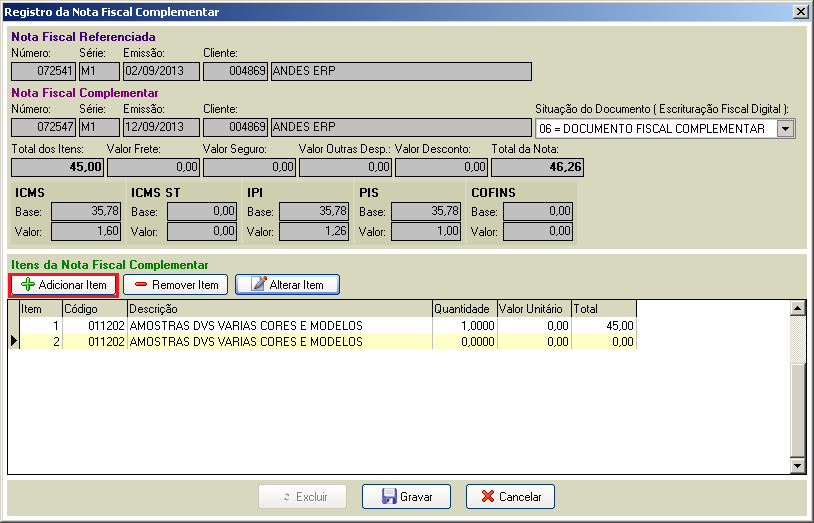Click the Quantidade column header
The image size is (814, 523).
click(465, 309)
